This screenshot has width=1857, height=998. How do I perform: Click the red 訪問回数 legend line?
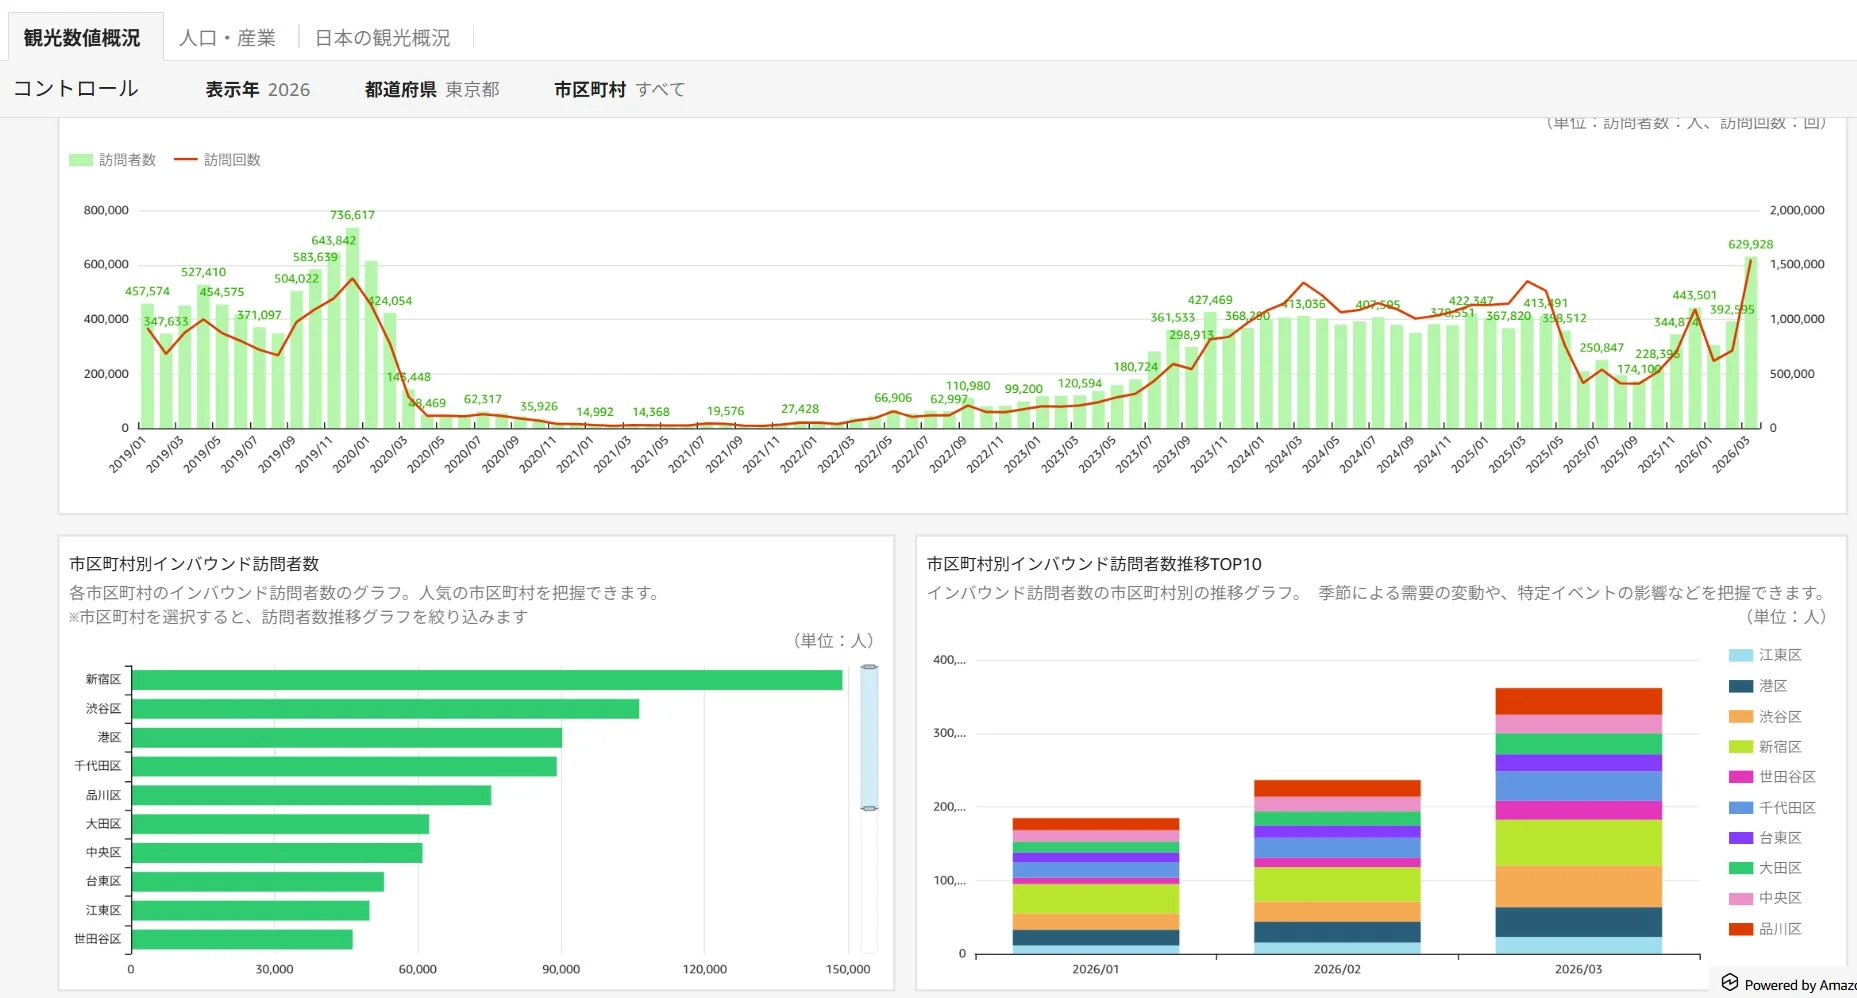point(186,160)
